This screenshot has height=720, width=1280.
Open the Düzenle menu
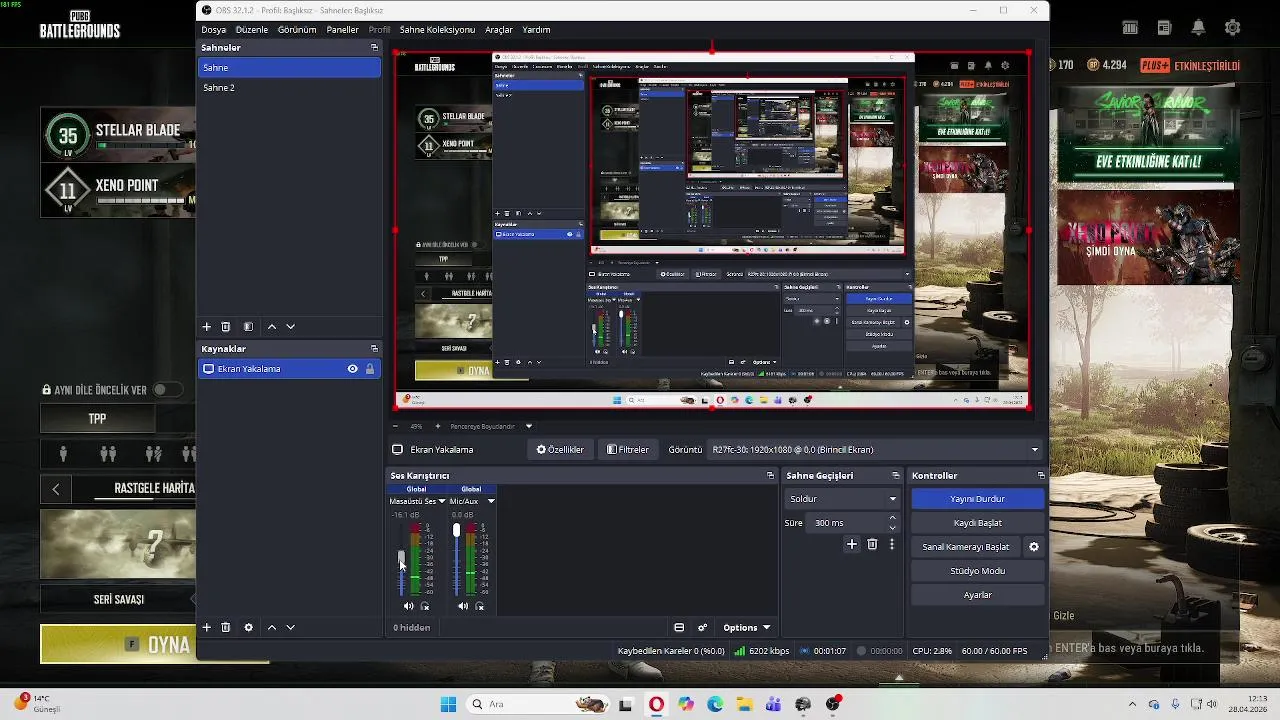[252, 30]
